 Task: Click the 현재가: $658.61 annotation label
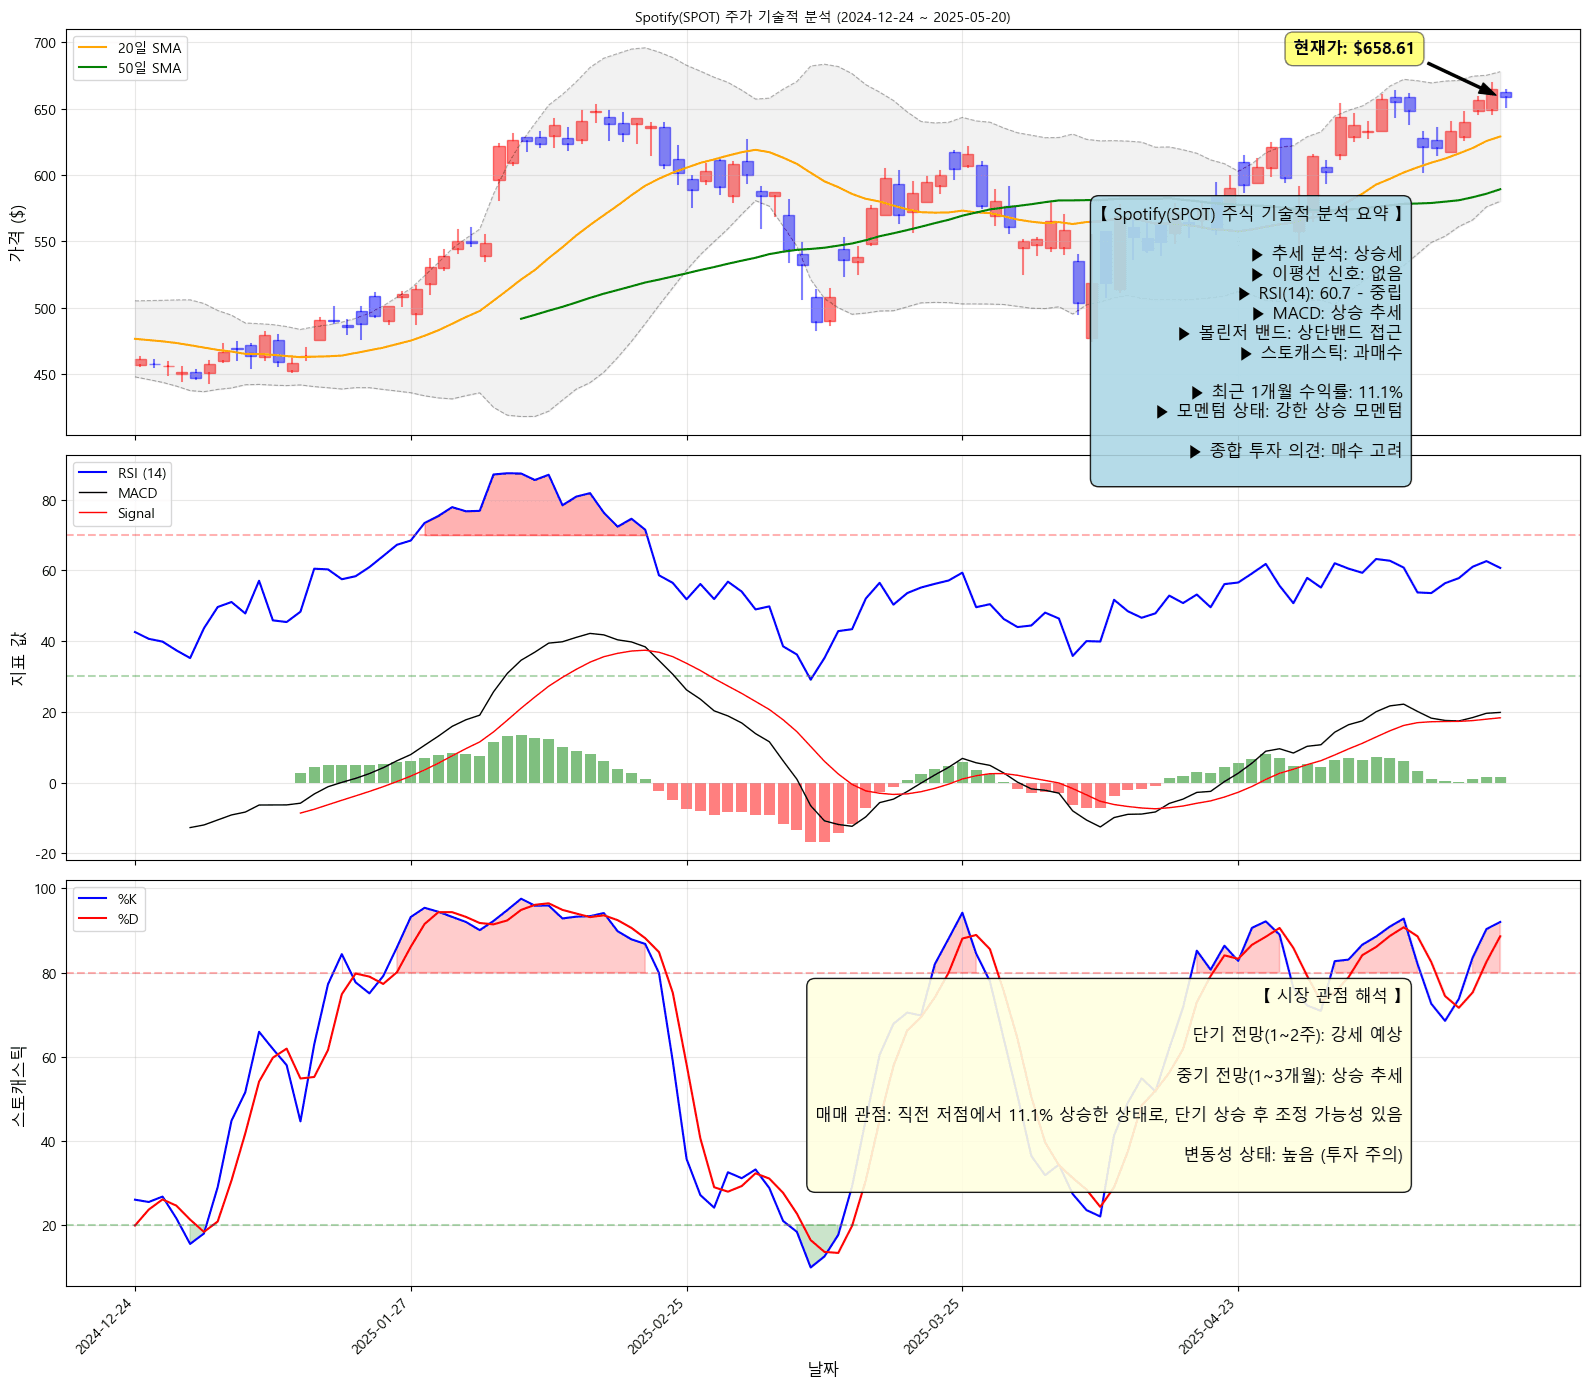tap(1353, 48)
